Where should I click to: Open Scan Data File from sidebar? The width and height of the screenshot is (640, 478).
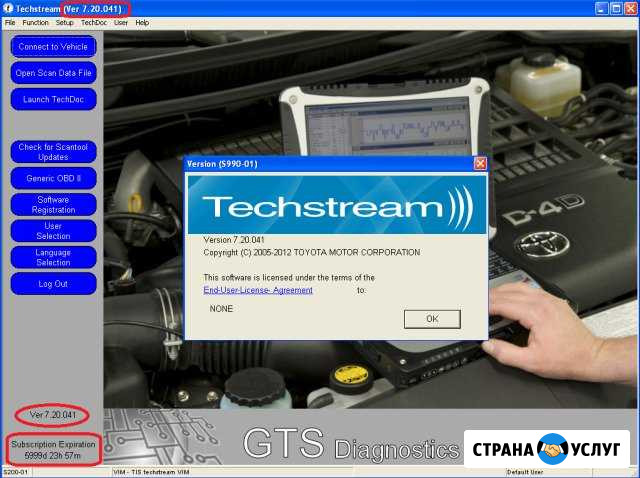[x=53, y=73]
